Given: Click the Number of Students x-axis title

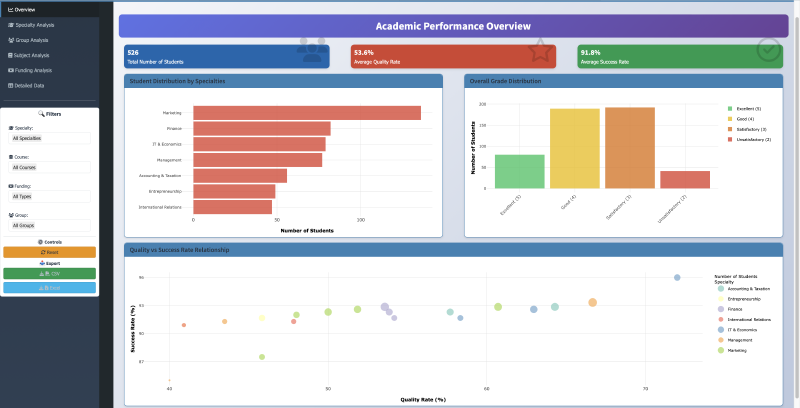Looking at the screenshot, I should pyautogui.click(x=307, y=231).
